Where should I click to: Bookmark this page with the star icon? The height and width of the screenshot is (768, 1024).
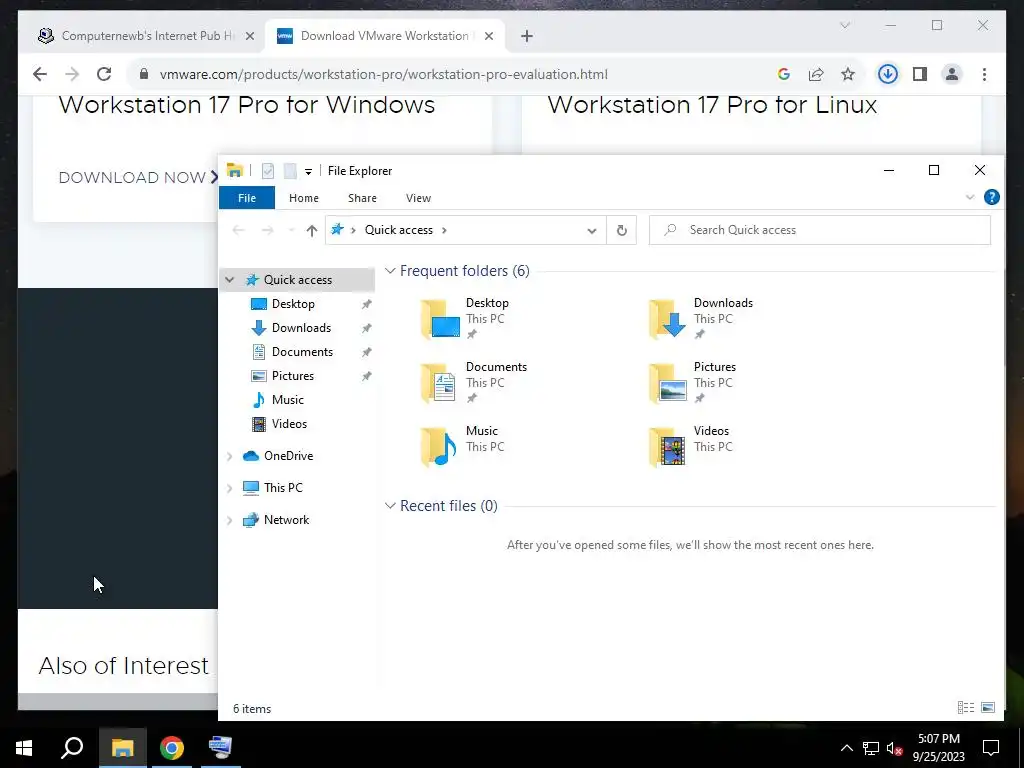pos(848,74)
